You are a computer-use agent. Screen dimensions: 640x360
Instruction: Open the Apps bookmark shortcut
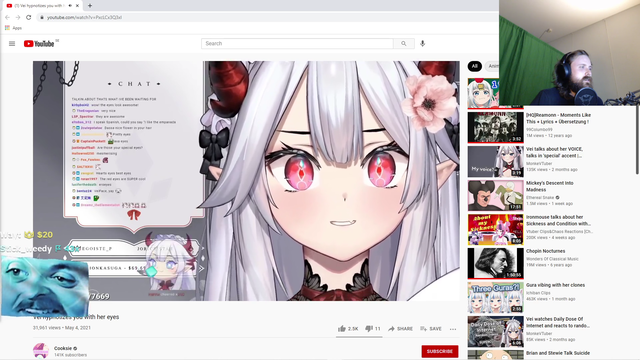(x=13, y=28)
